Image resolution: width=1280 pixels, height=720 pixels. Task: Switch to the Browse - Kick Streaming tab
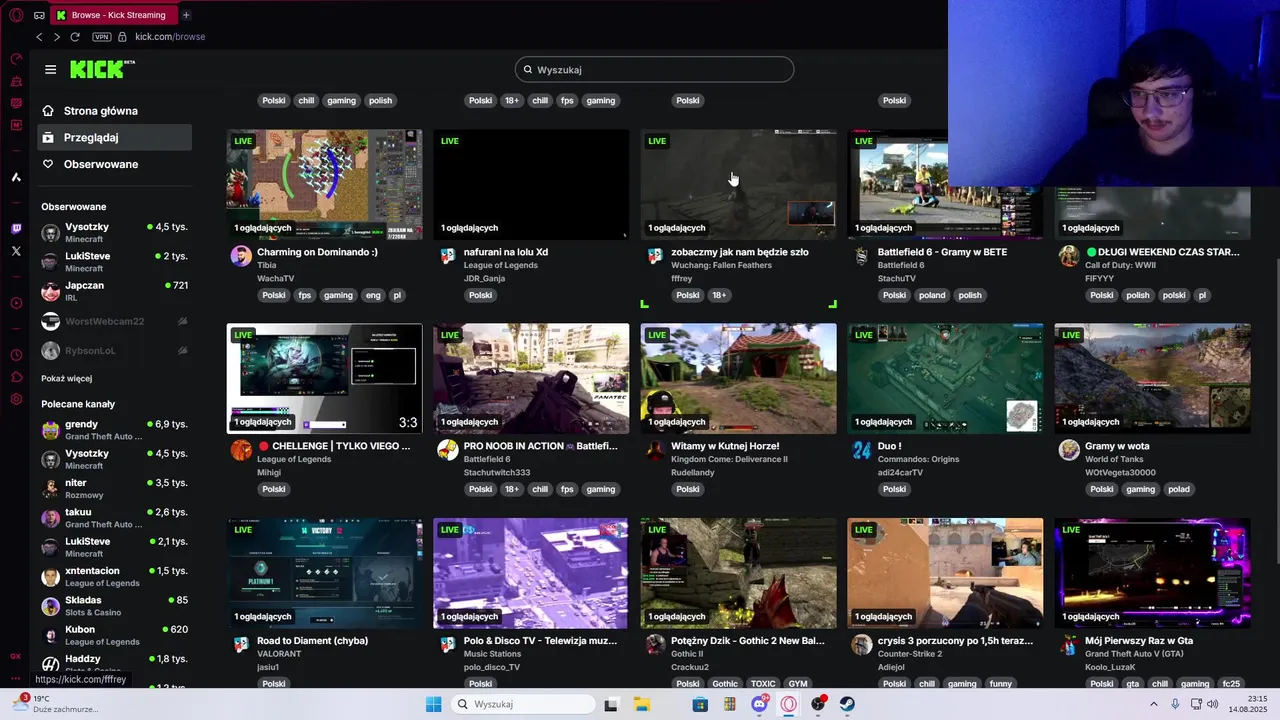(115, 15)
